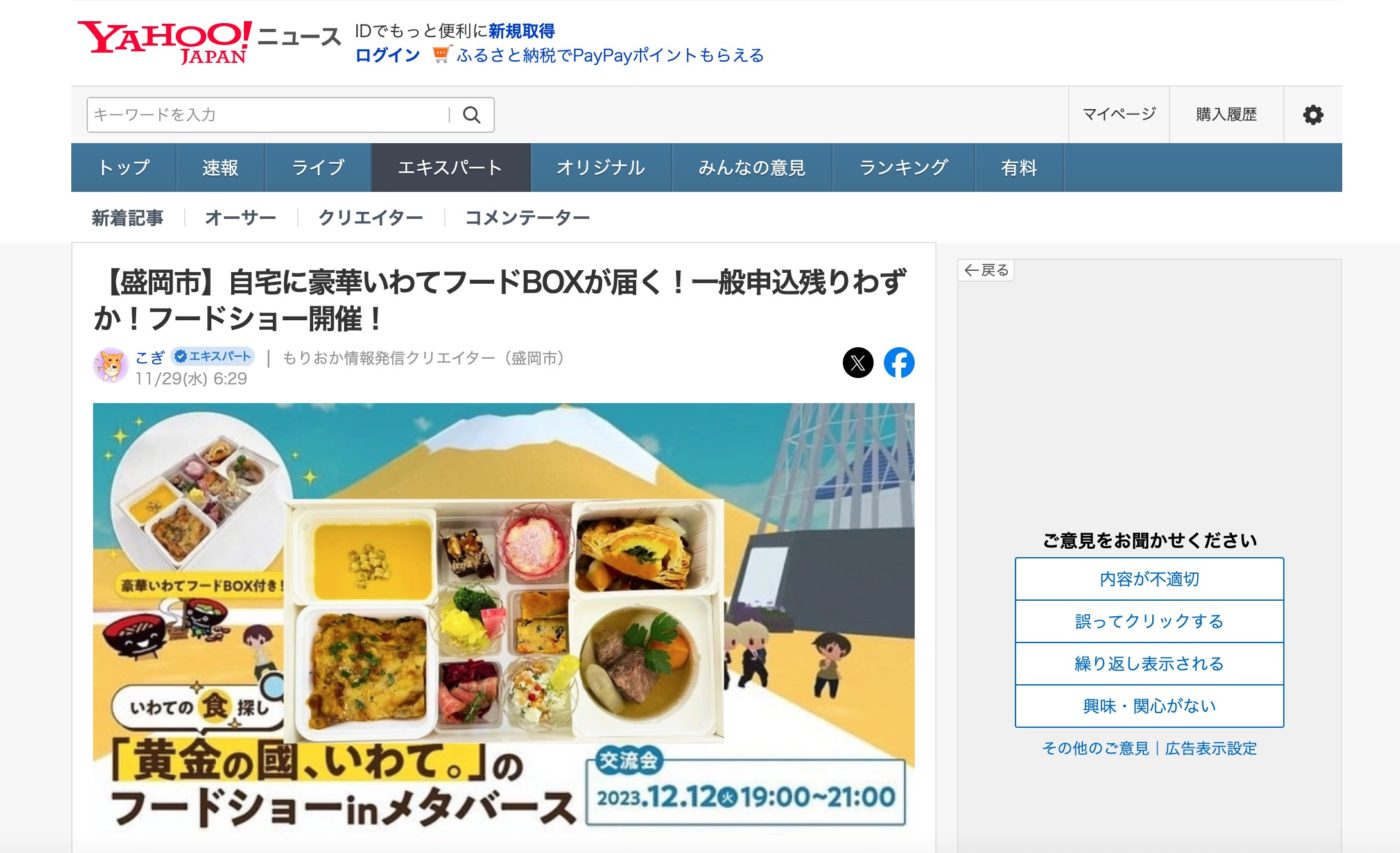Open the ランキング tab
Image resolution: width=1400 pixels, height=853 pixels.
(x=903, y=168)
